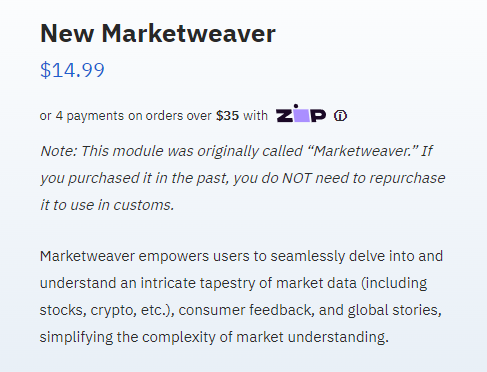Click "stocks, crypto, etc." in the description
The image size is (487, 372).
pos(105,310)
